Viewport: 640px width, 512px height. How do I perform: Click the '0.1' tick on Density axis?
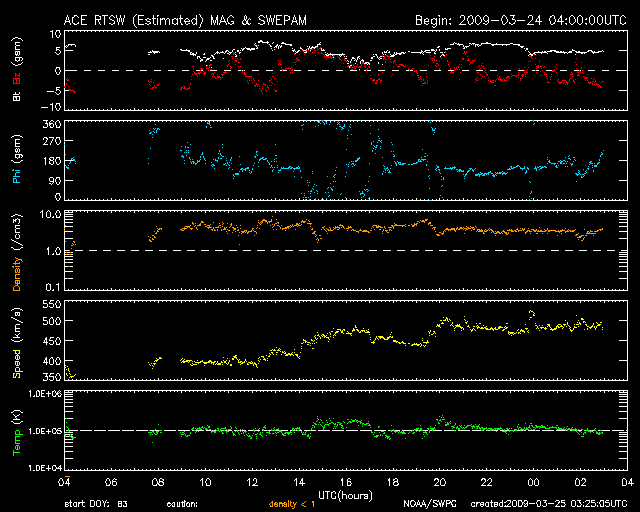point(53,287)
